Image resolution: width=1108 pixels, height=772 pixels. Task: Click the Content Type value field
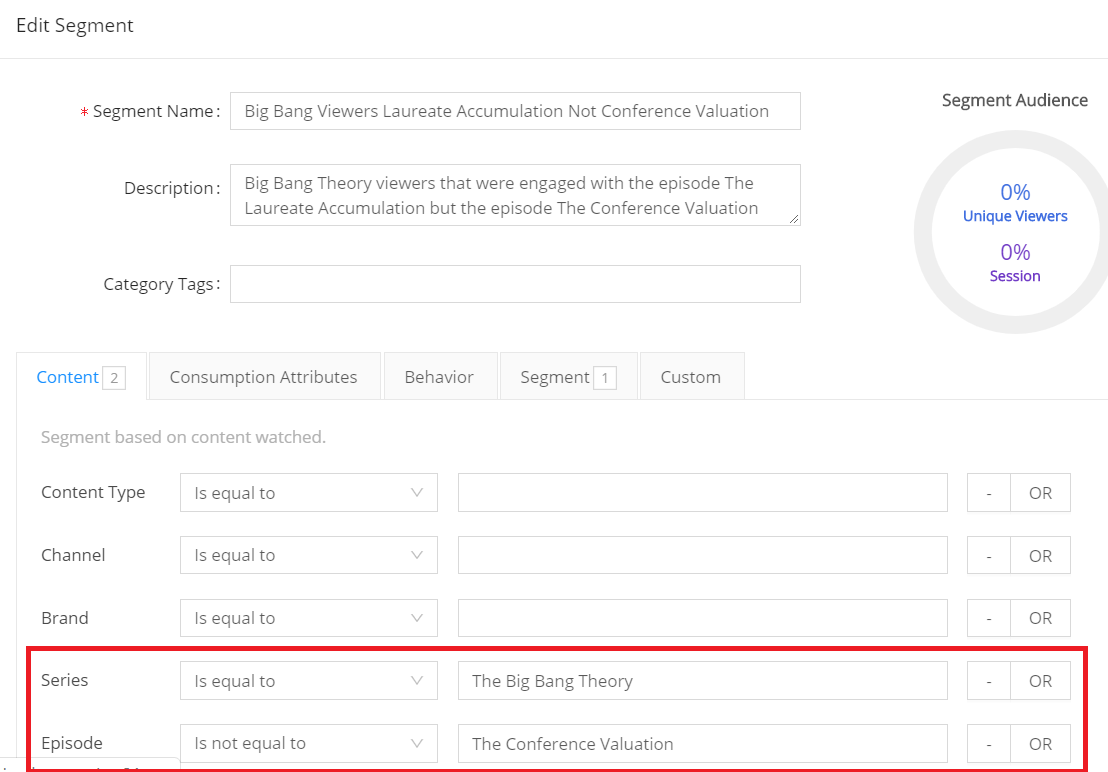(702, 493)
